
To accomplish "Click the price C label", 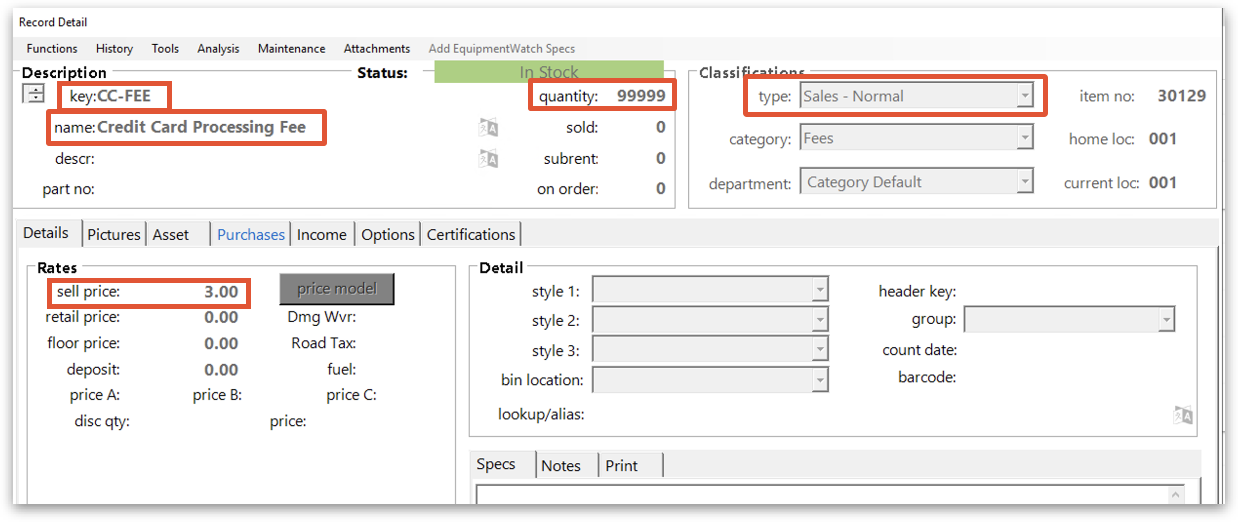I will tap(351, 395).
